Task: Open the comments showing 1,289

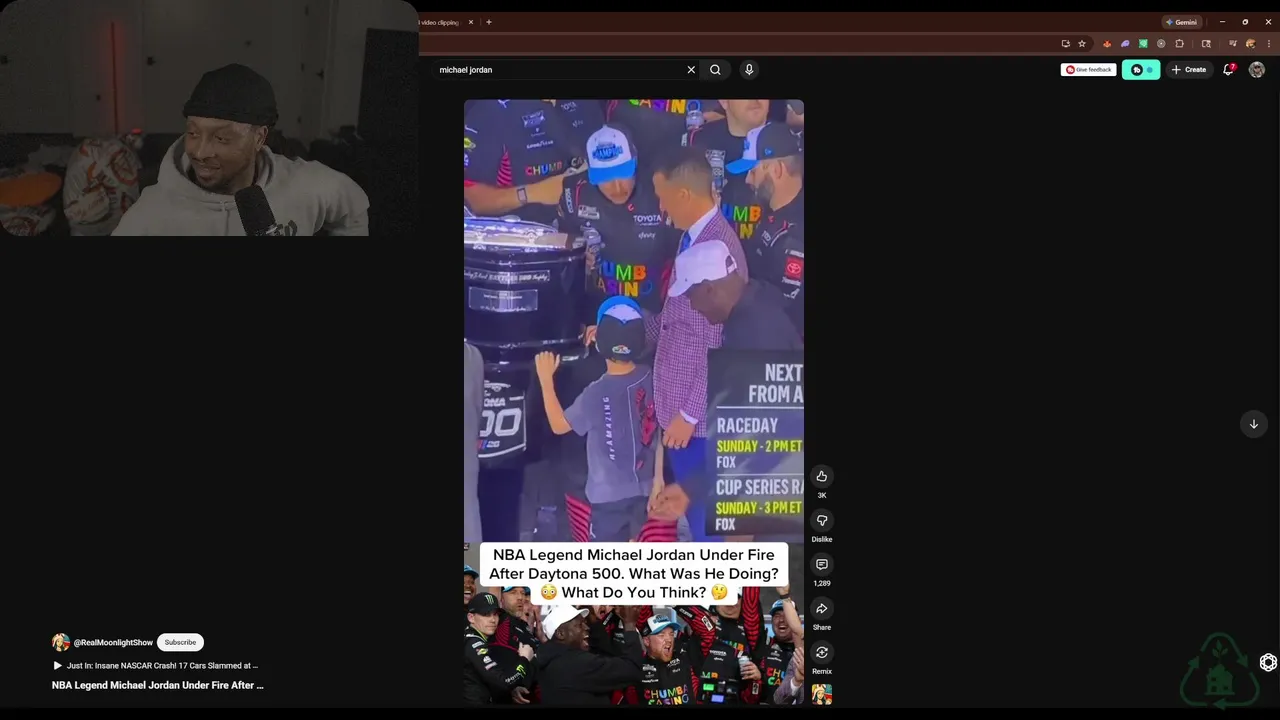Action: click(x=822, y=564)
